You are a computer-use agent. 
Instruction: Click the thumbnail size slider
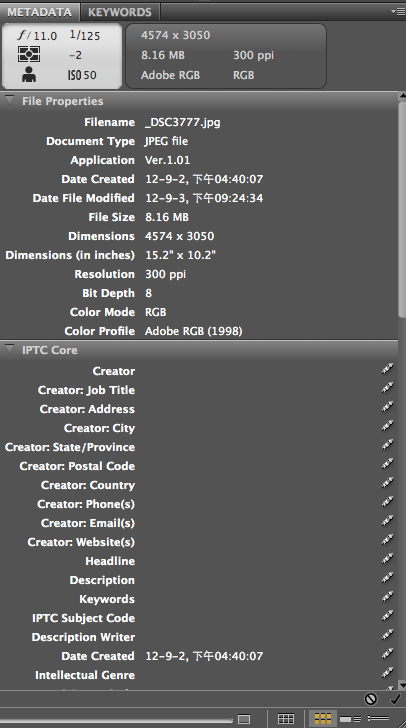coord(116,721)
